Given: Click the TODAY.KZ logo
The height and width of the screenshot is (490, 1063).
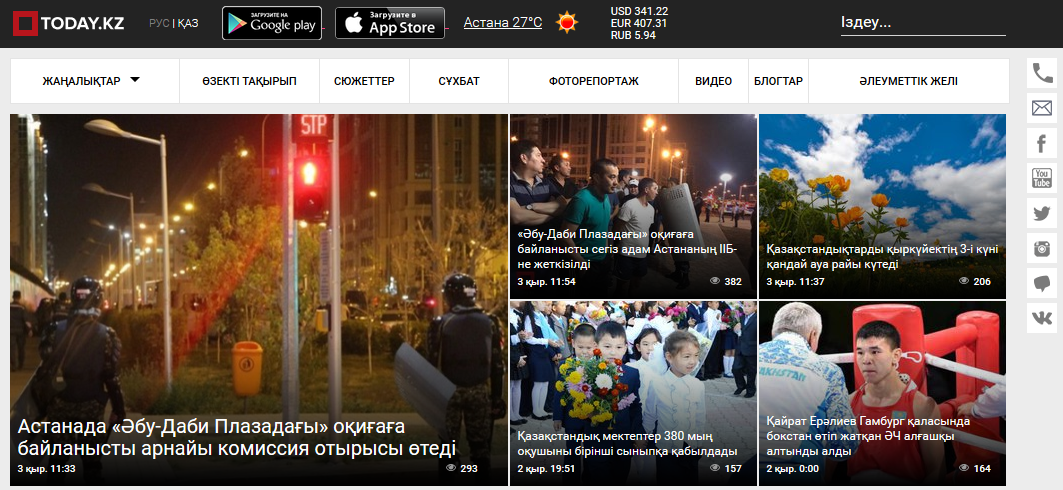Looking at the screenshot, I should tap(68, 23).
